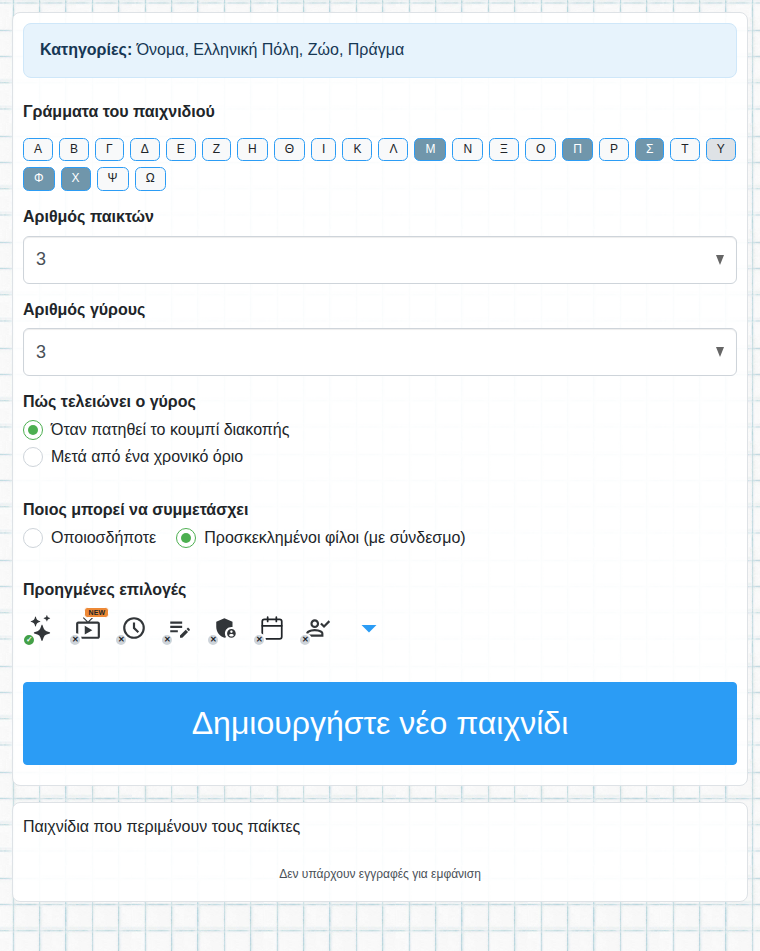
Task: Toggle letter Κ
Action: click(x=357, y=149)
